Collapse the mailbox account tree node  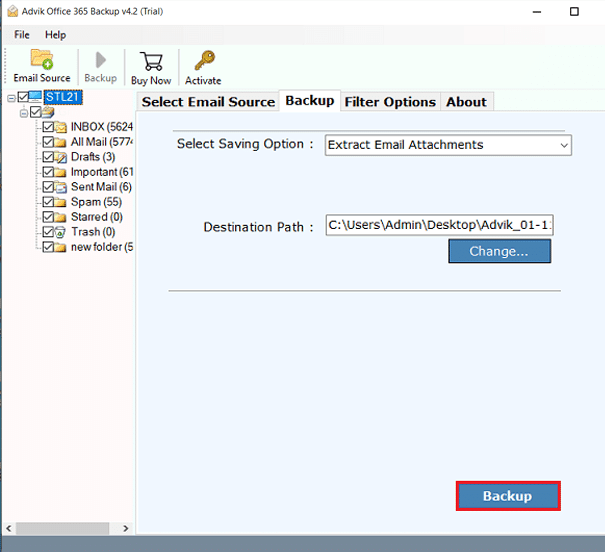[x=24, y=113]
